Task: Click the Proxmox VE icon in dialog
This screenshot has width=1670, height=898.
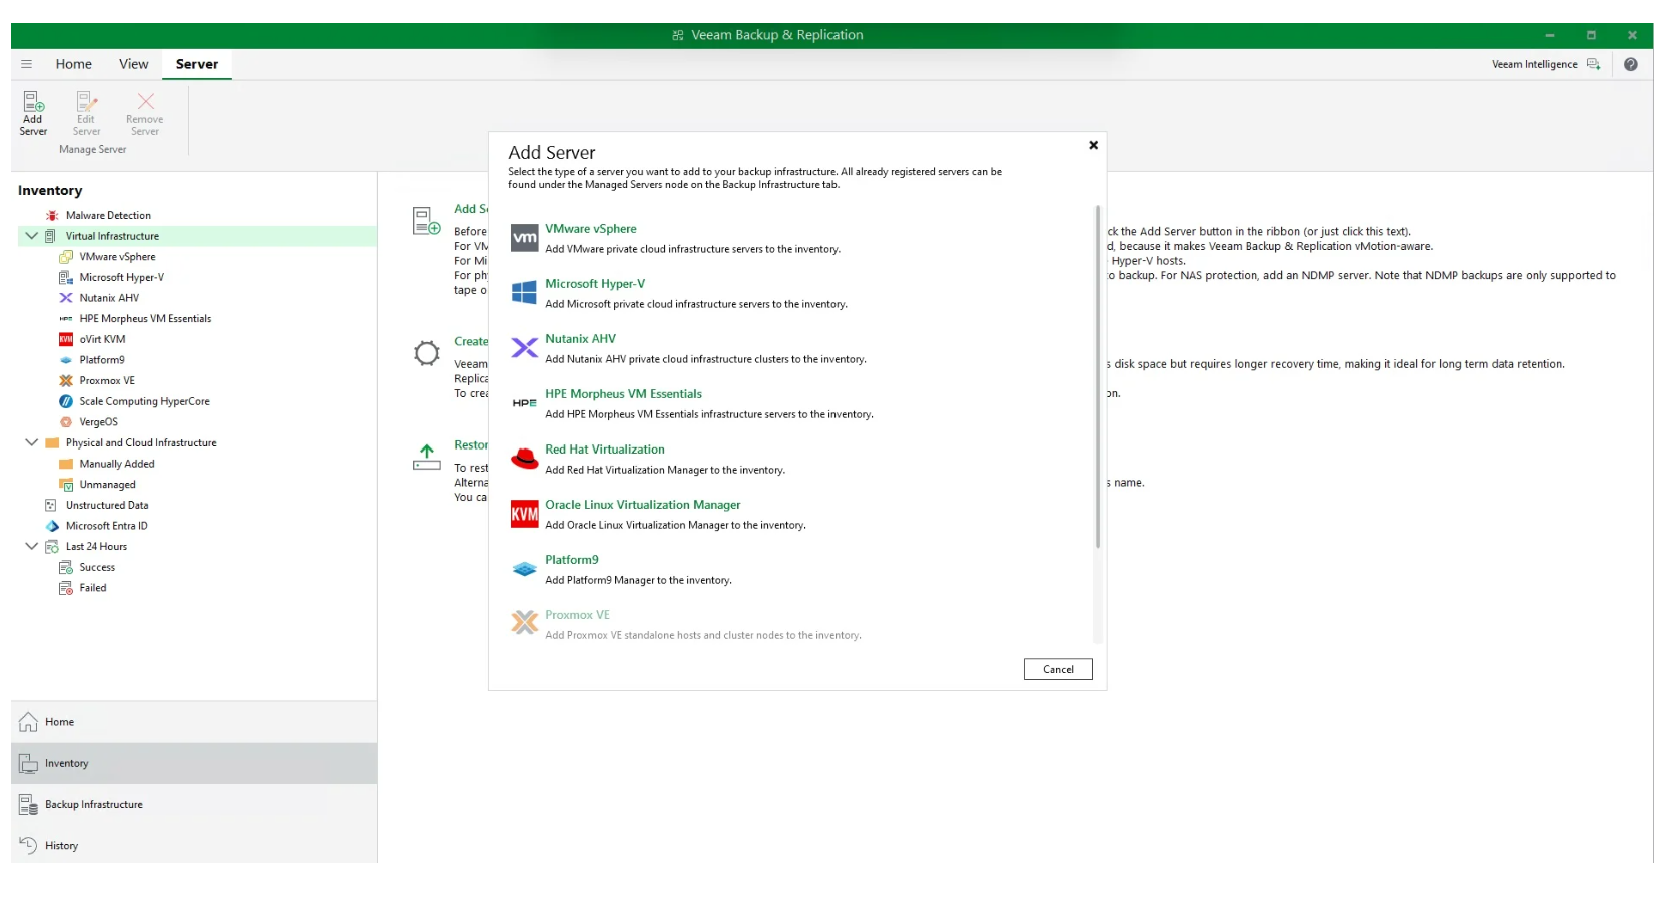Action: (525, 623)
